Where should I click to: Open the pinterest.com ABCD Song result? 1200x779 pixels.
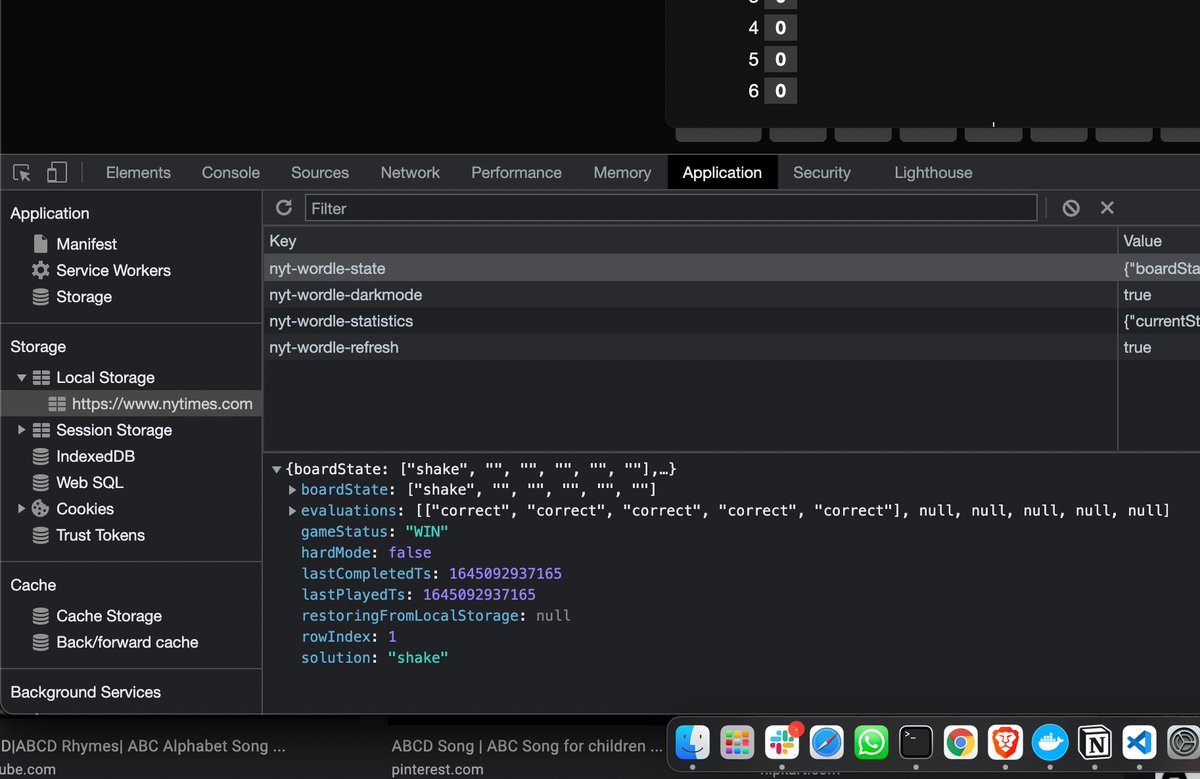tap(526, 747)
